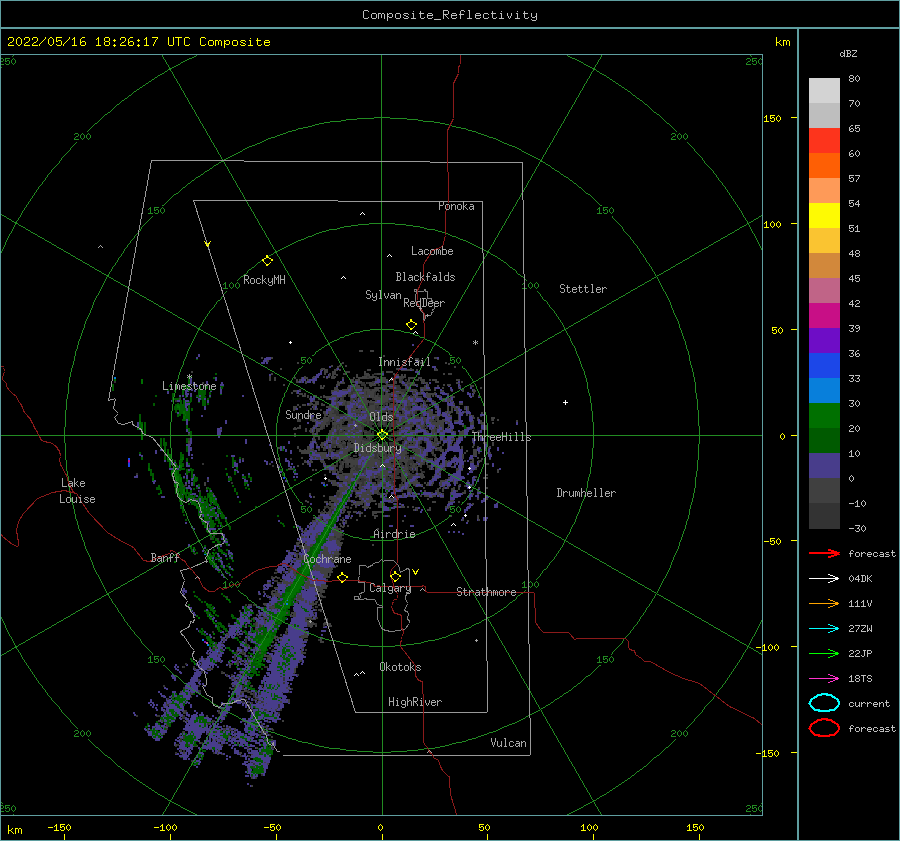Click the cyan 27ZW arrow icon

coord(824,629)
